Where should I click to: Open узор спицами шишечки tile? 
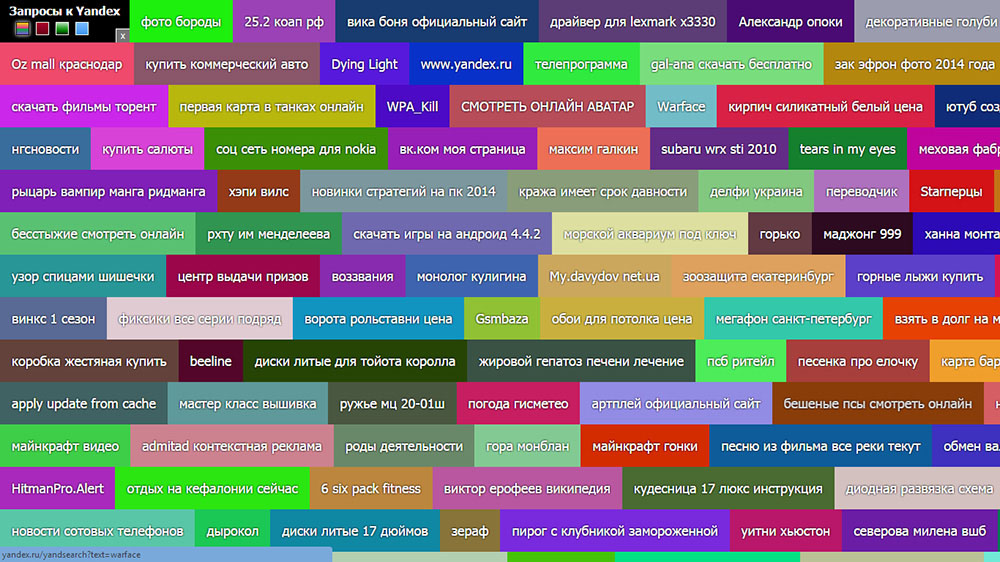click(x=83, y=276)
